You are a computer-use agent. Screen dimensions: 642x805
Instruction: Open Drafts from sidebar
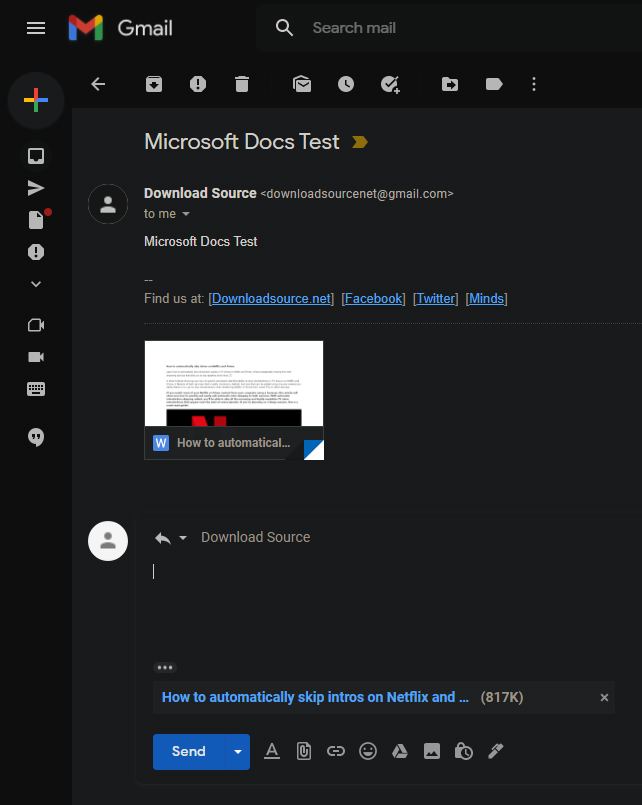coord(37,219)
